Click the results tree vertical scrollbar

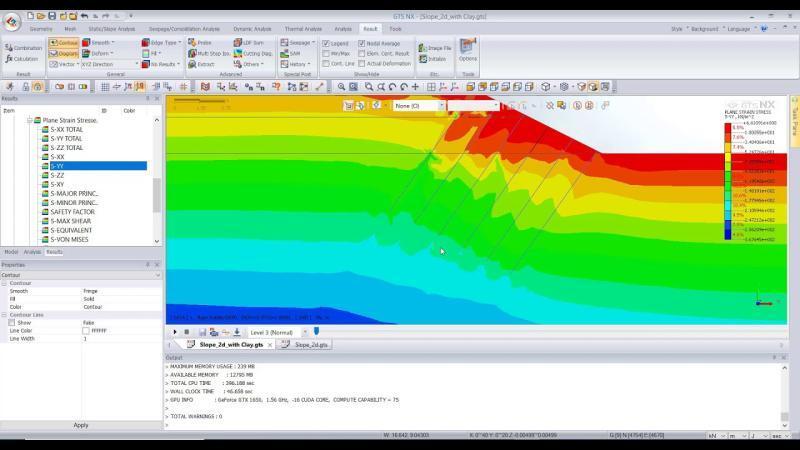click(157, 195)
